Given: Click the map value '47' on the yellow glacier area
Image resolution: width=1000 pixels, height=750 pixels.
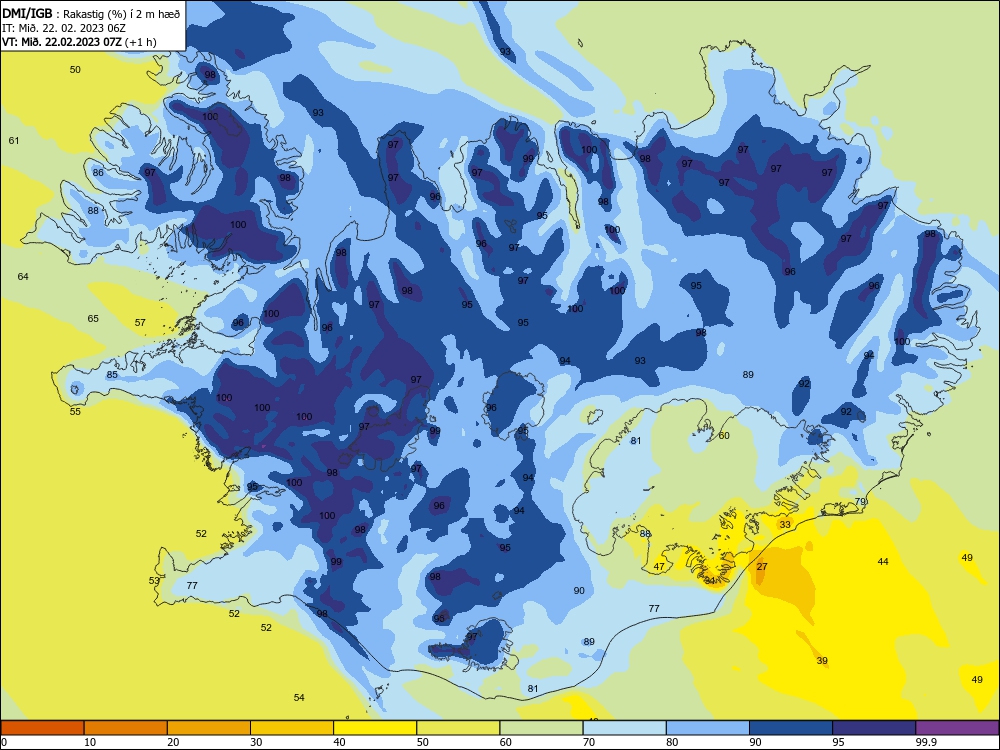Looking at the screenshot, I should (659, 566).
